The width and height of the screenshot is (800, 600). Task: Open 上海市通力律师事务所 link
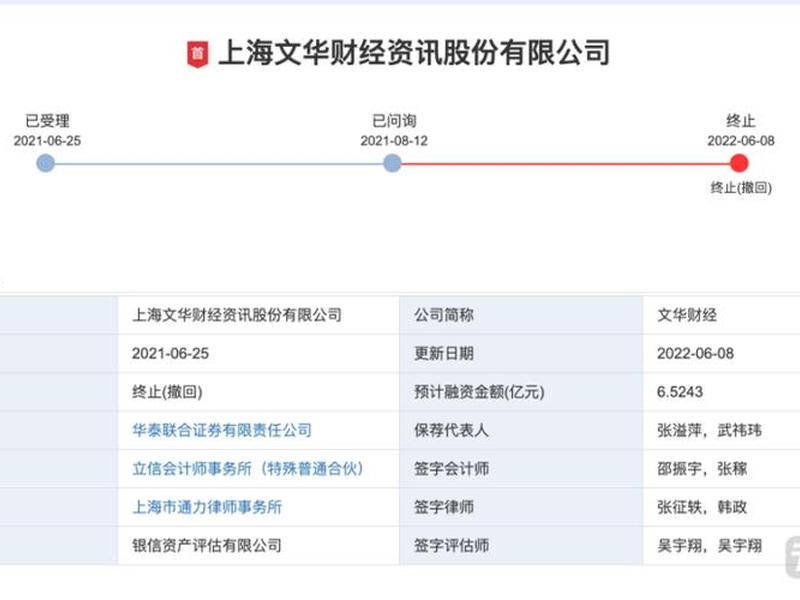click(207, 507)
